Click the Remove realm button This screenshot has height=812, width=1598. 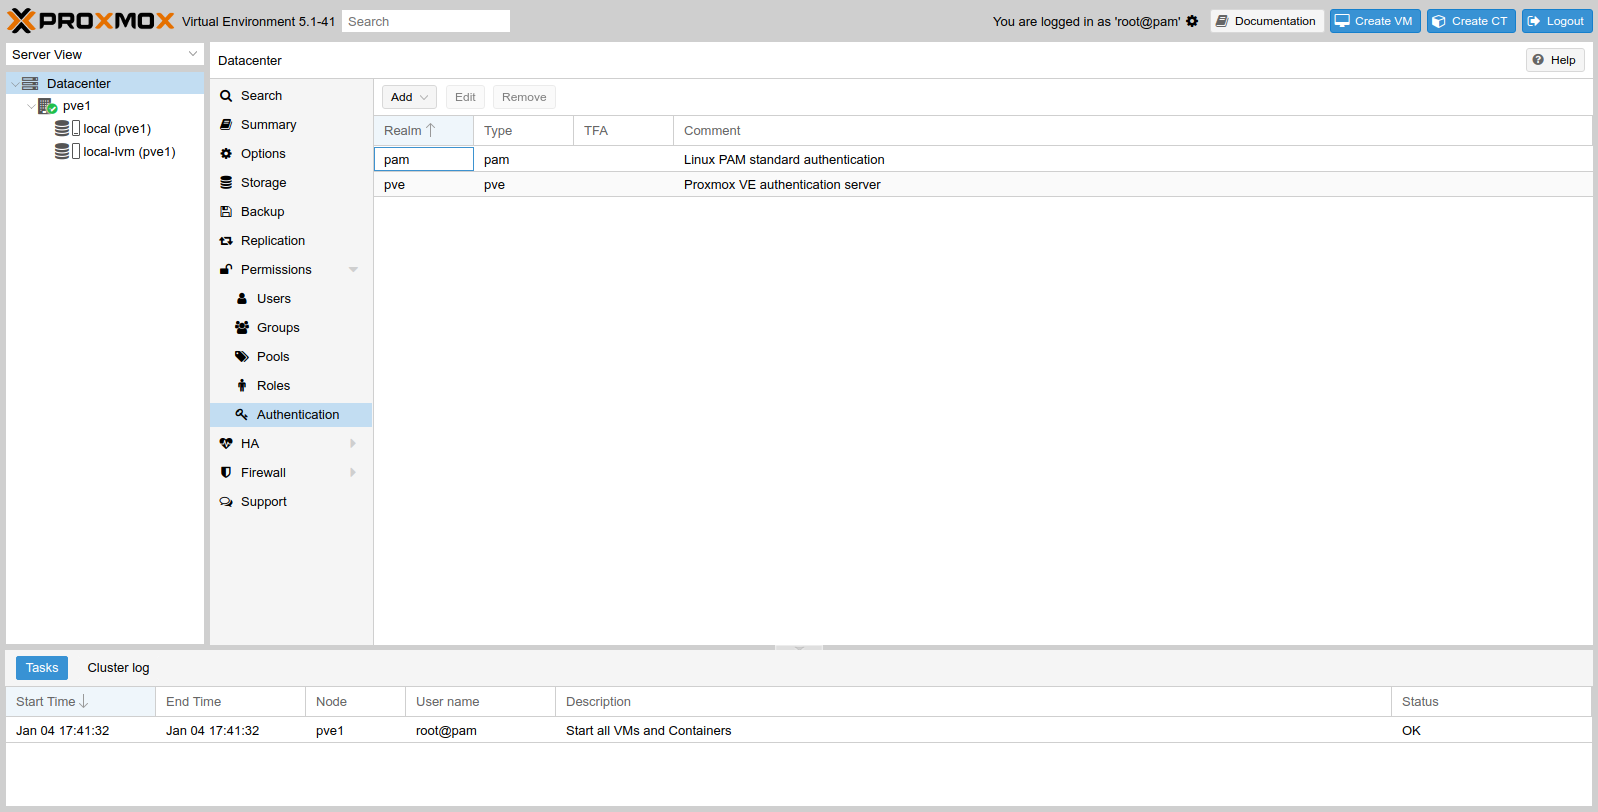tap(524, 97)
